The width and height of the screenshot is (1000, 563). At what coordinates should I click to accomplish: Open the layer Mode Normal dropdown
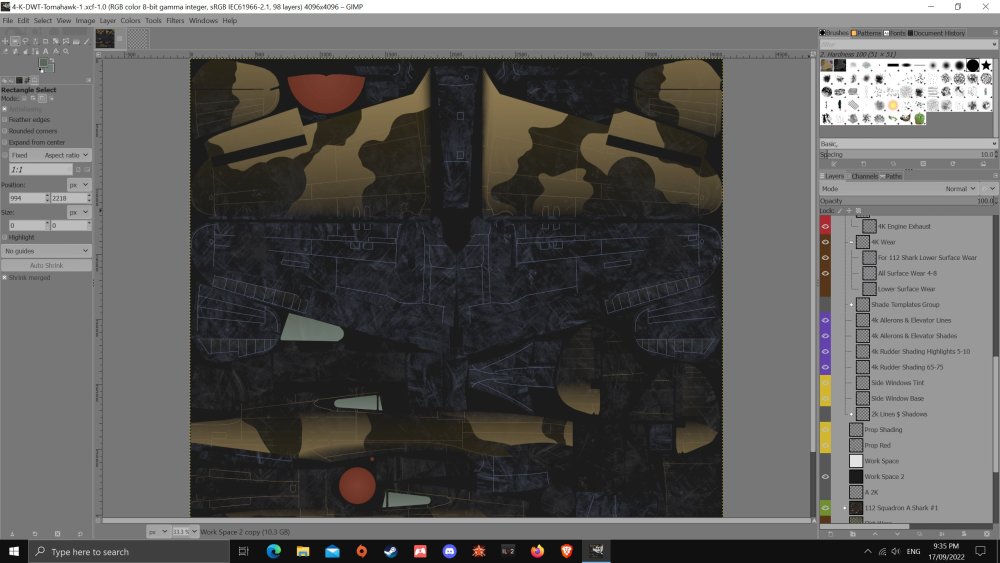(961, 188)
